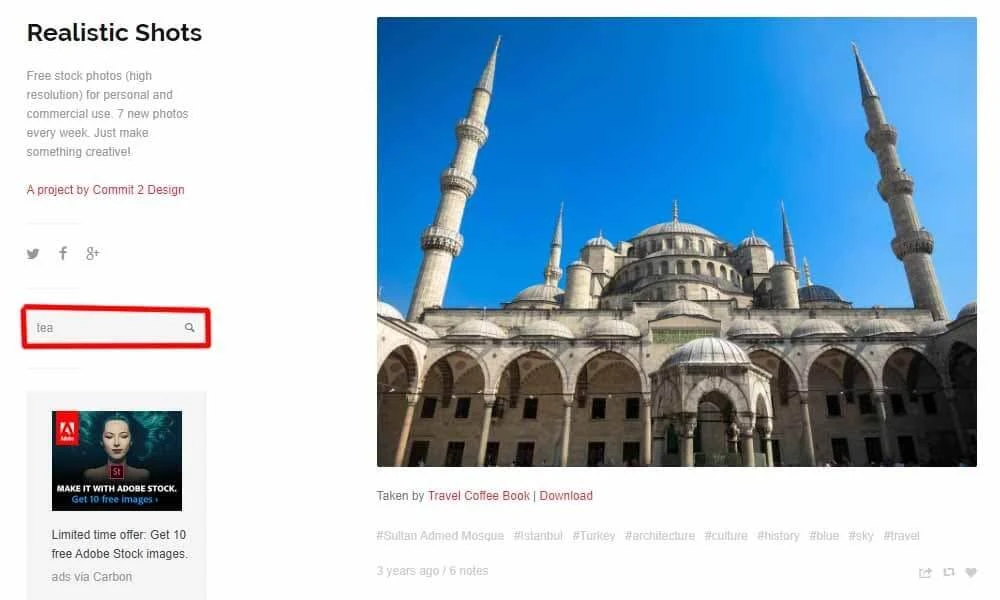The width and height of the screenshot is (1000, 600).
Task: Open A project by Commit 2 Design
Action: point(105,189)
